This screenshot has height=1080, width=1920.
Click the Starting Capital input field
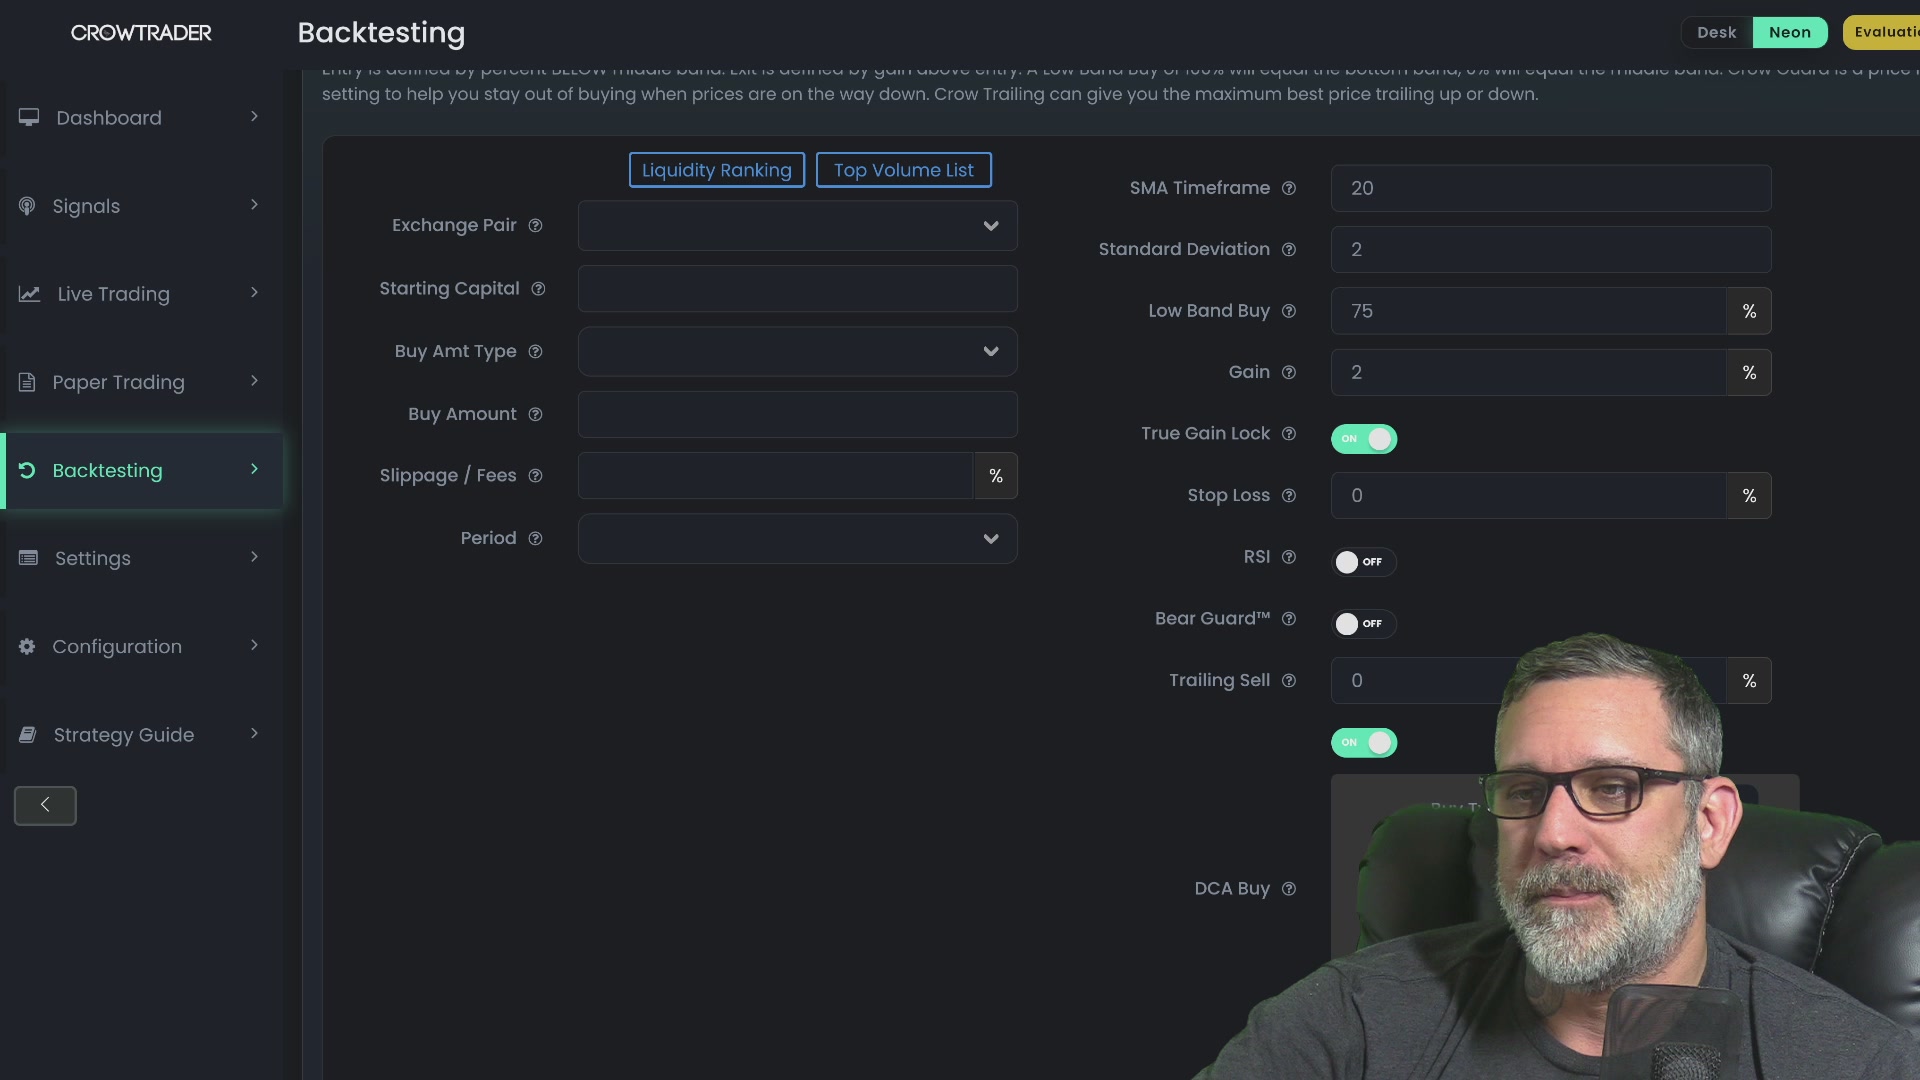coord(798,289)
